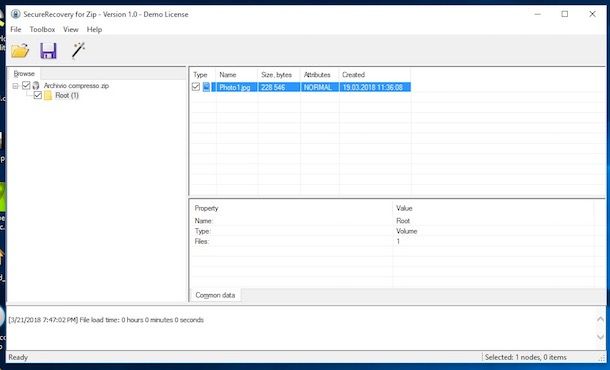
Task: Click the Photo1.jpg file type icon
Action: pos(206,87)
